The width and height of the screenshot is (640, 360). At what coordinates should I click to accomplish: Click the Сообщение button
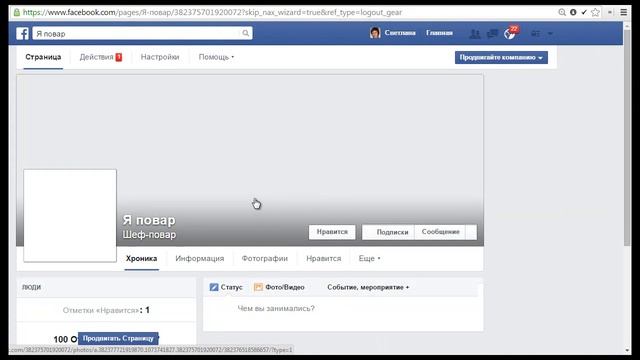[440, 232]
